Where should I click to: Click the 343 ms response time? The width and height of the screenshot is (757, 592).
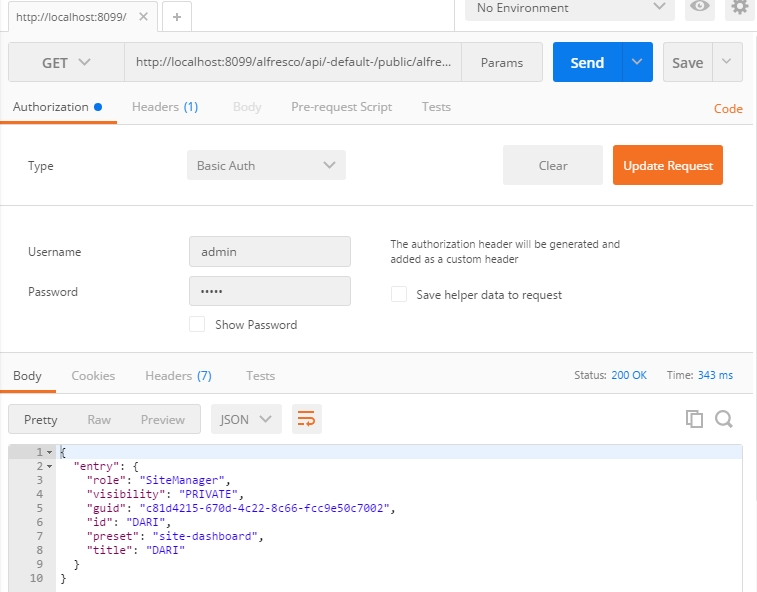(715, 375)
